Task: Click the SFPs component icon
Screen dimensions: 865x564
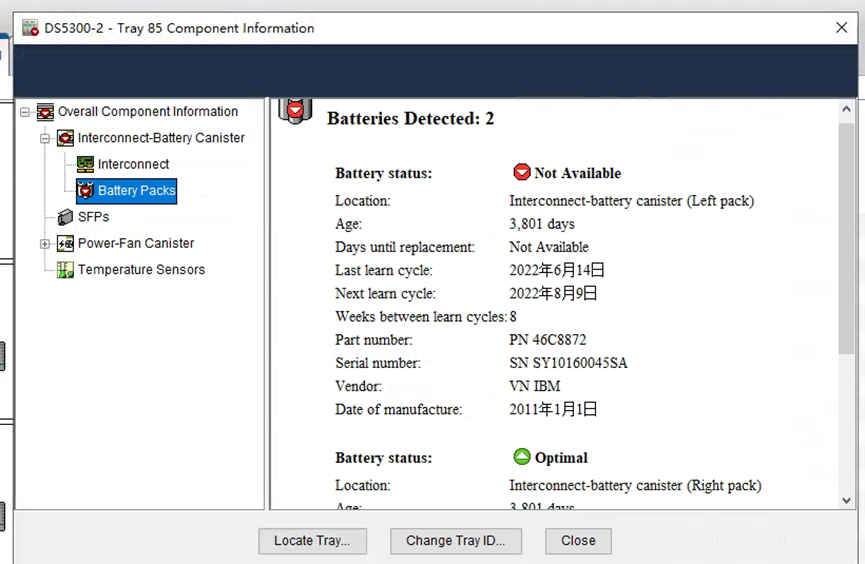Action: pyautogui.click(x=65, y=217)
